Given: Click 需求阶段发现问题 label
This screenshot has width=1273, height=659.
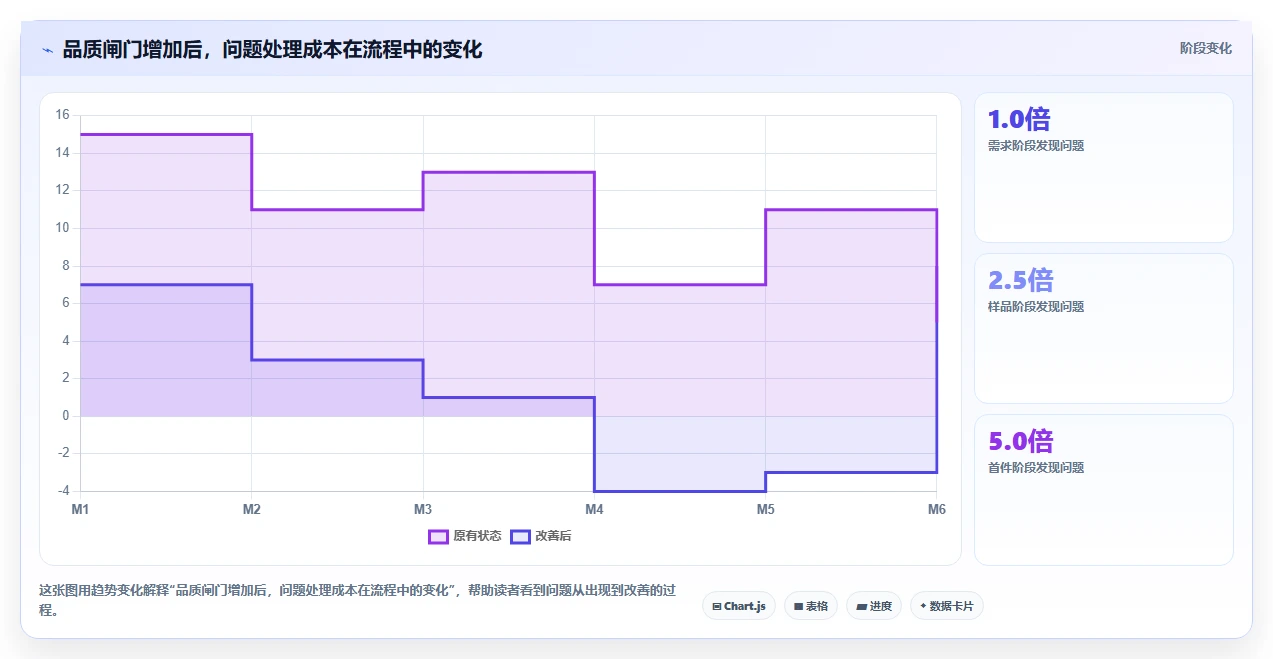Looking at the screenshot, I should (x=1036, y=146).
